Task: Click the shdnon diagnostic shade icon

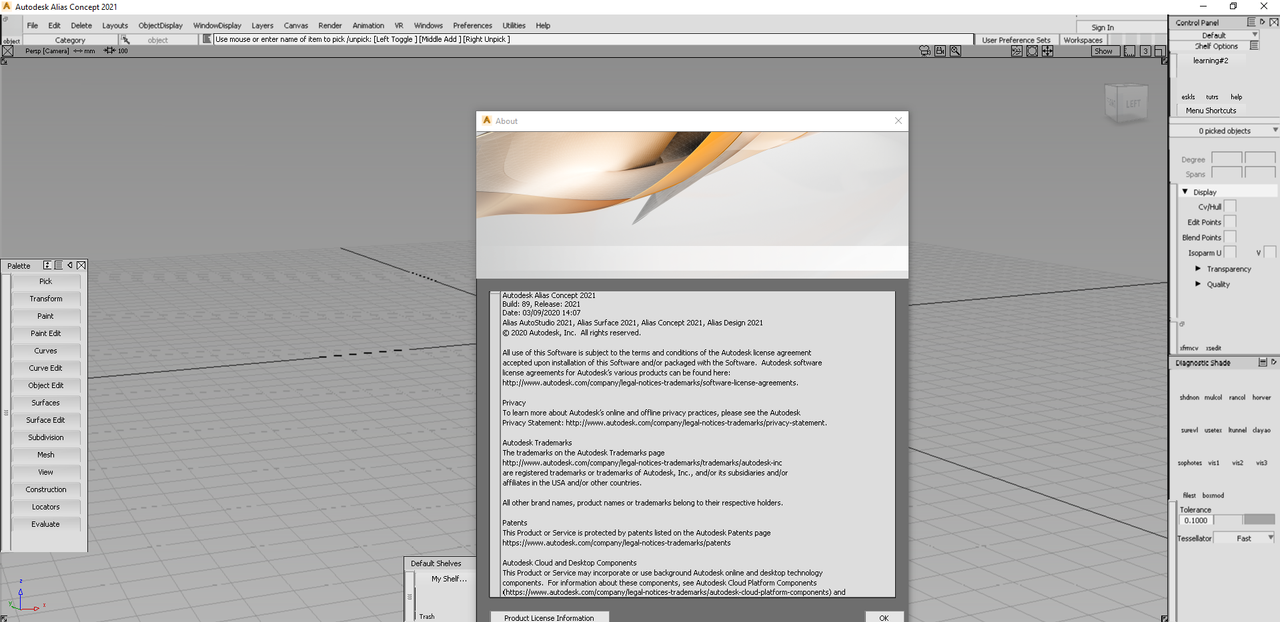Action: coord(1189,397)
